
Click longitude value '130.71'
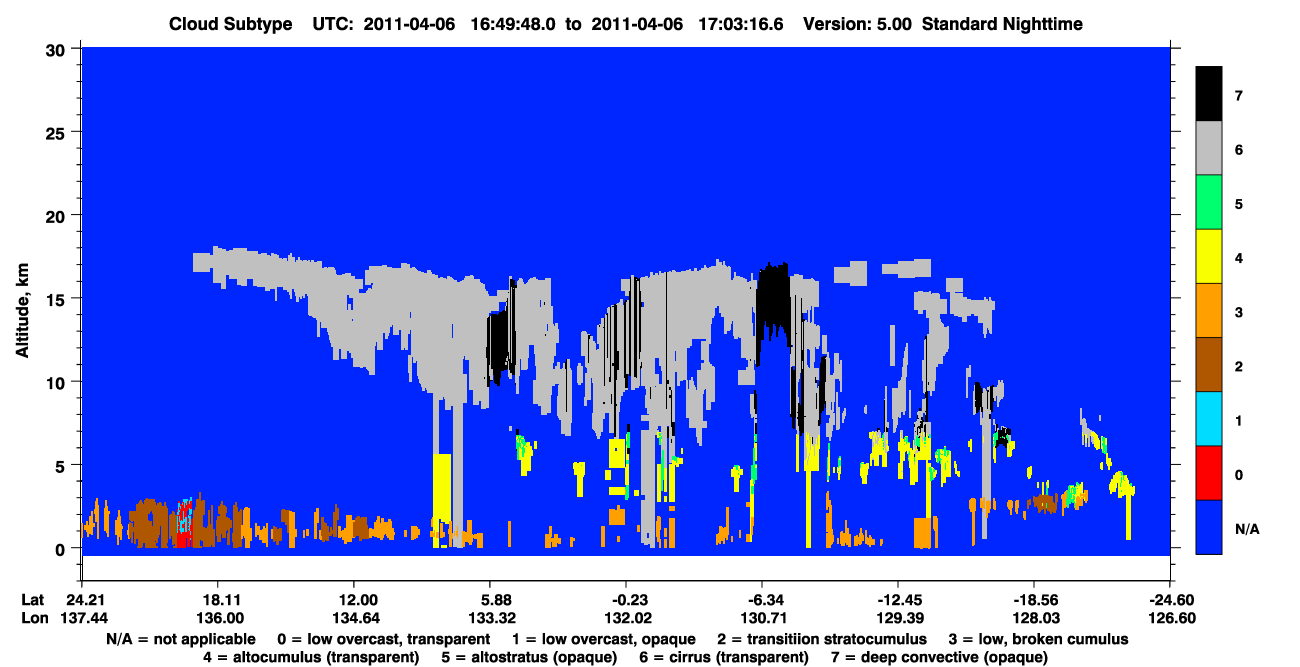pos(762,618)
